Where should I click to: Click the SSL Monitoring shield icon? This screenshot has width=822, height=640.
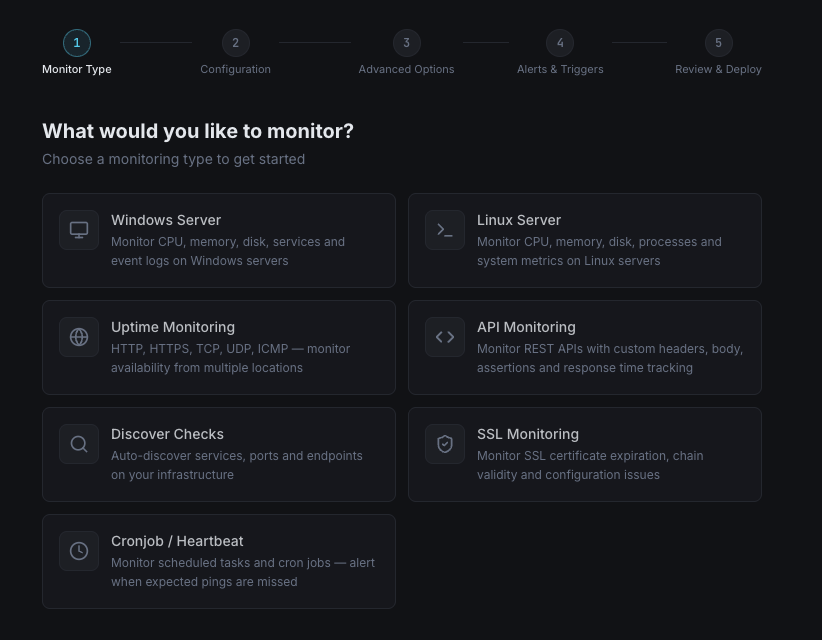pyautogui.click(x=445, y=444)
